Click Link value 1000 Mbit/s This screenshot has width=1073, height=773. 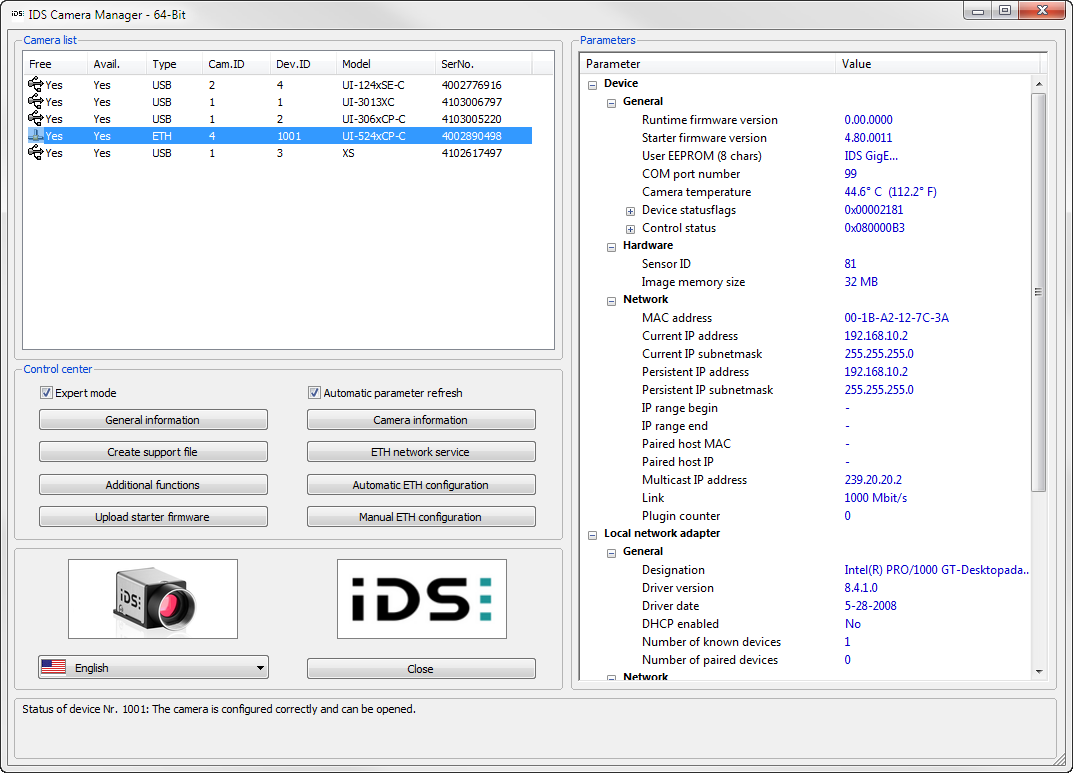point(875,498)
